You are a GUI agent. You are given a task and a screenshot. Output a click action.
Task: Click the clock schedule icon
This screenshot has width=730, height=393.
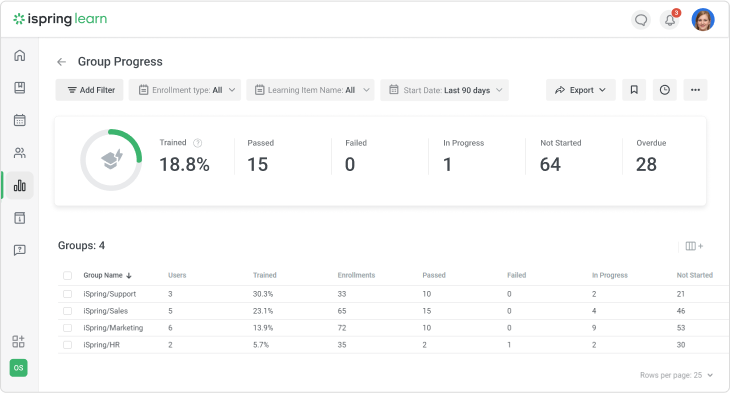point(665,90)
